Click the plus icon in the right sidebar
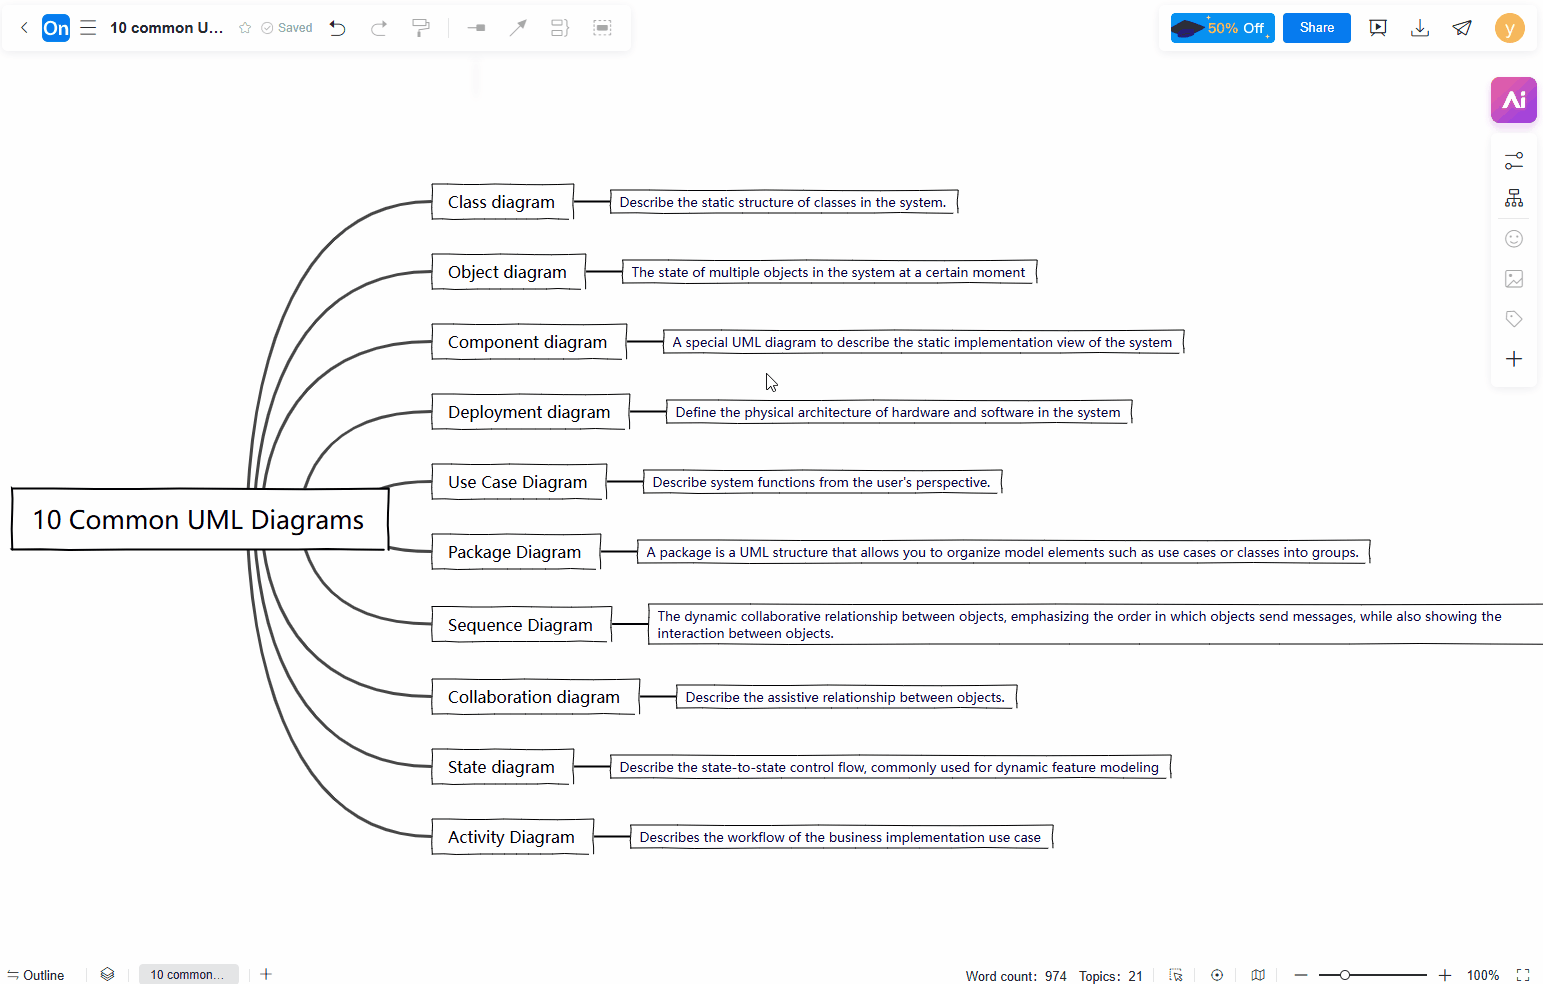Viewport: 1543px width, 984px height. (1514, 359)
